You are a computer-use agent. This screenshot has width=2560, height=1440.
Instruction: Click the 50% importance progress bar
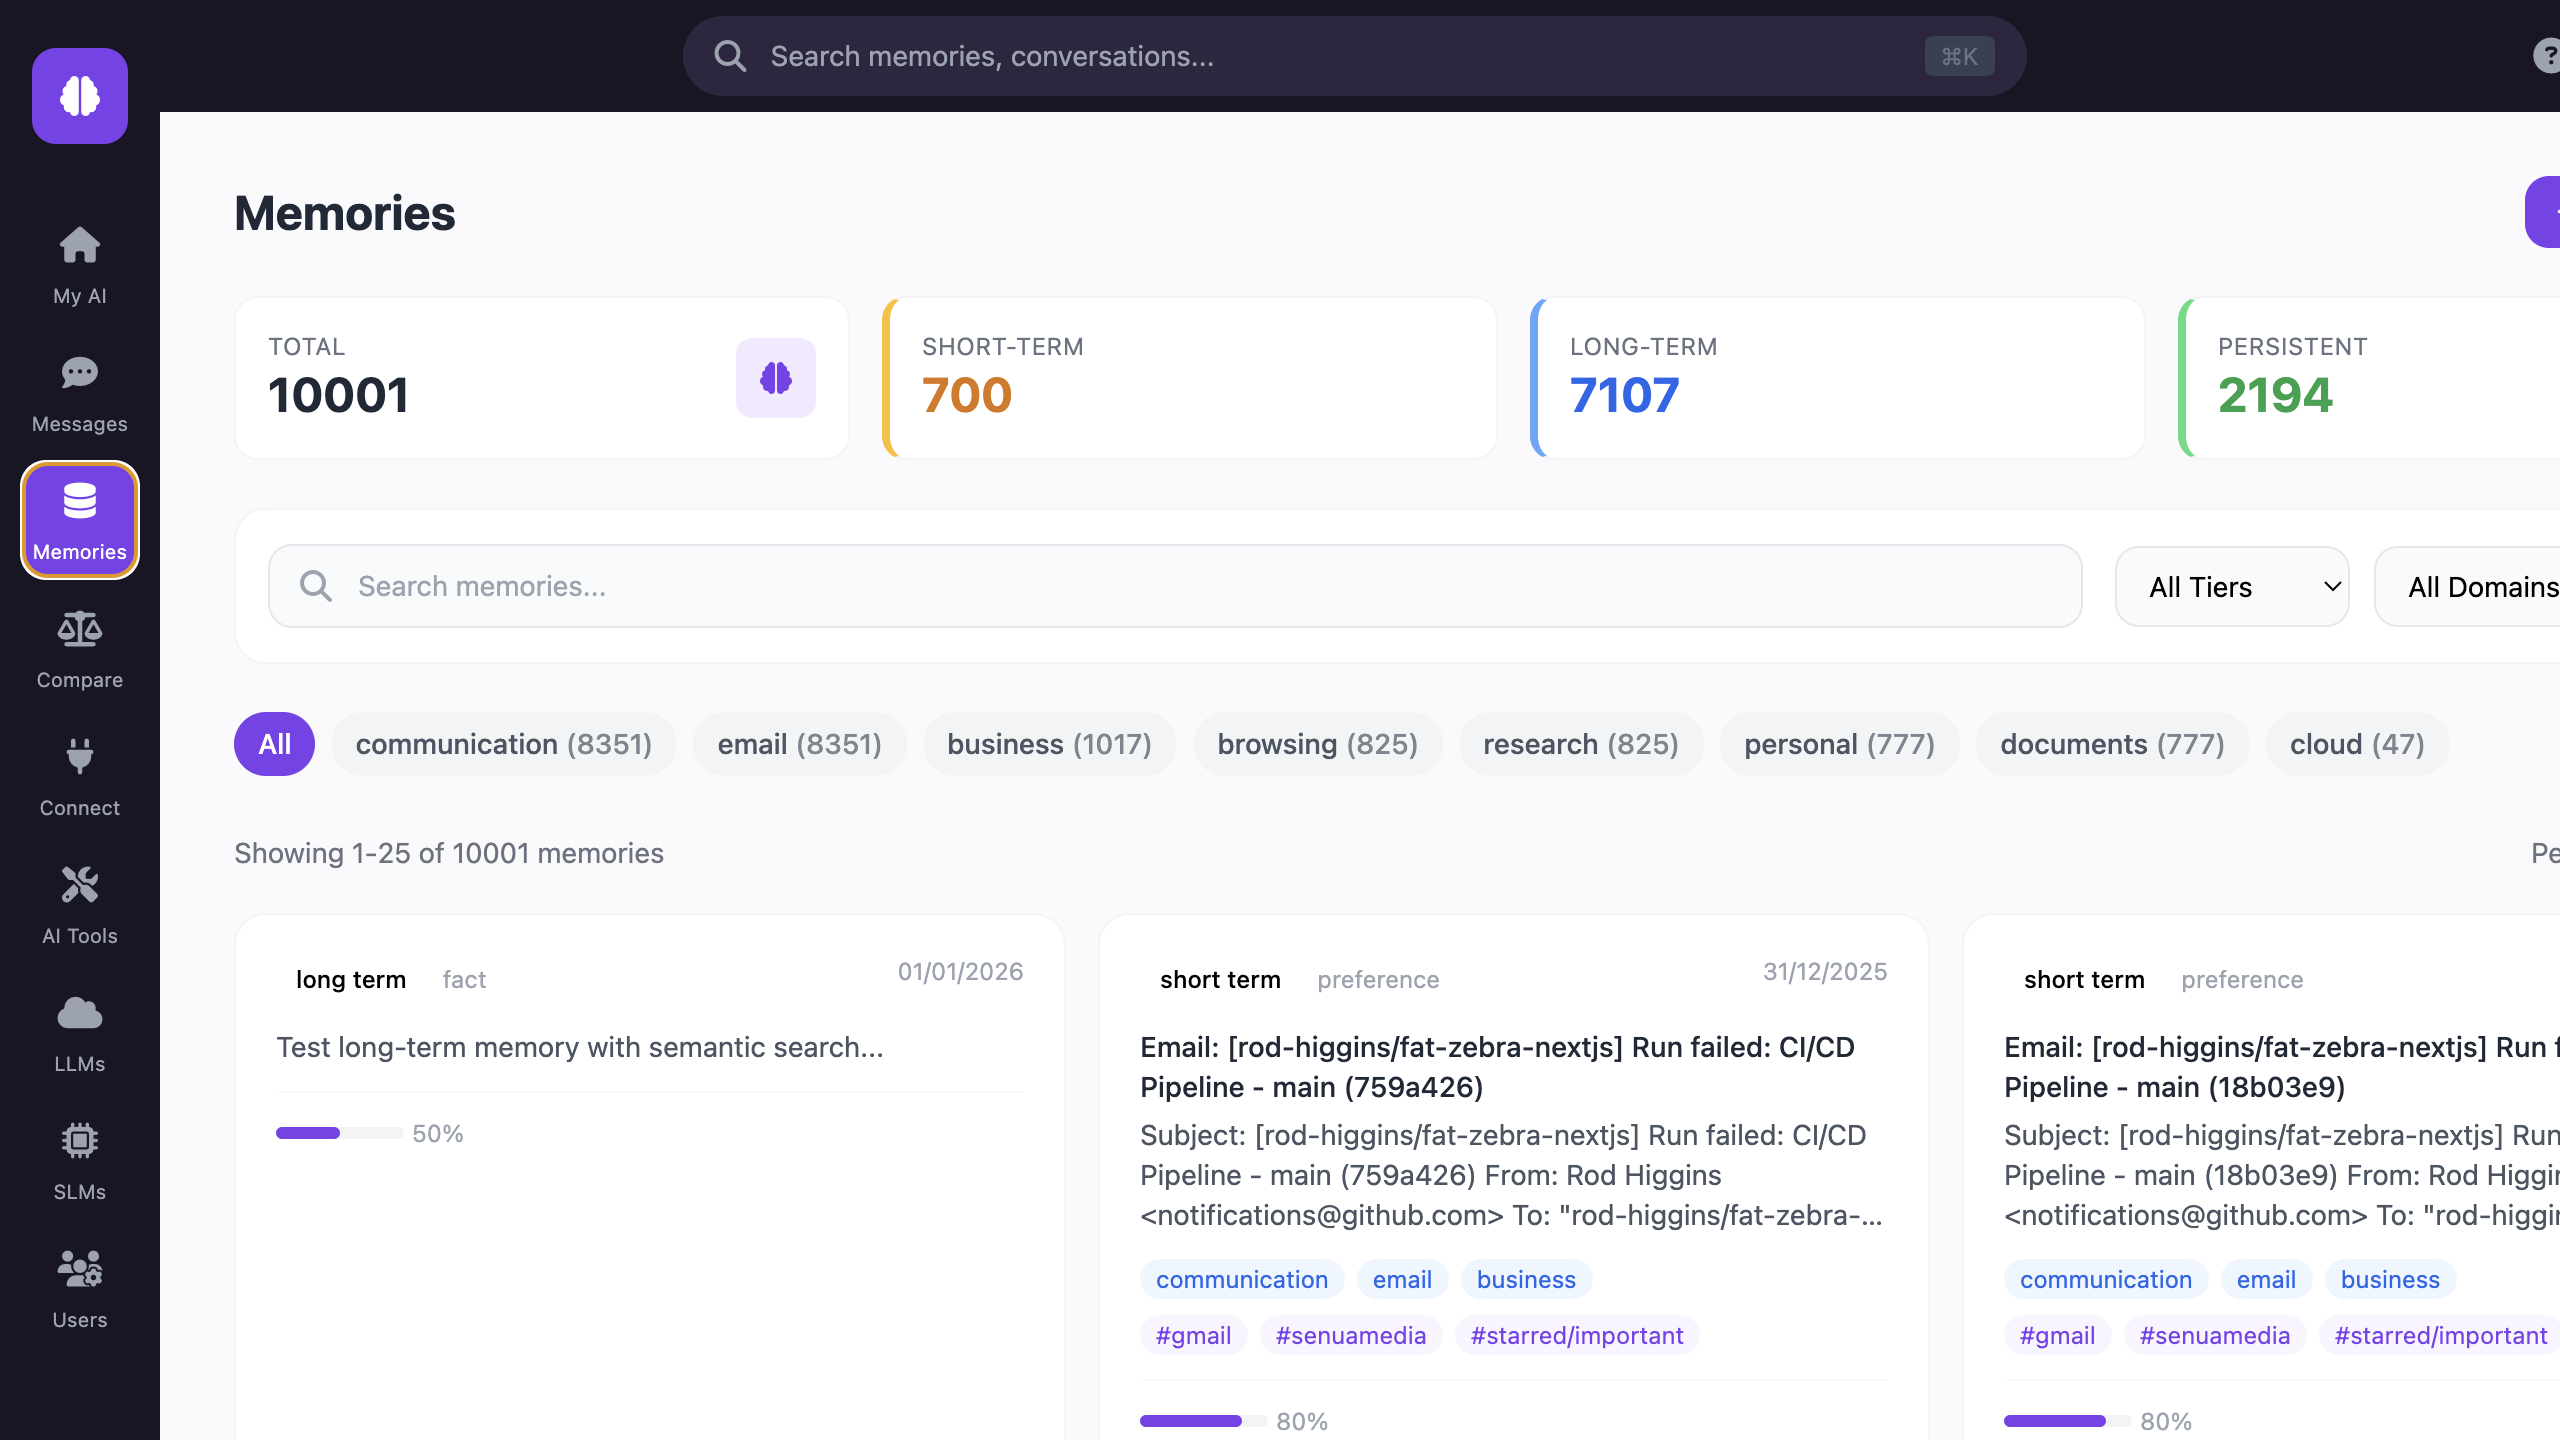(x=338, y=1133)
